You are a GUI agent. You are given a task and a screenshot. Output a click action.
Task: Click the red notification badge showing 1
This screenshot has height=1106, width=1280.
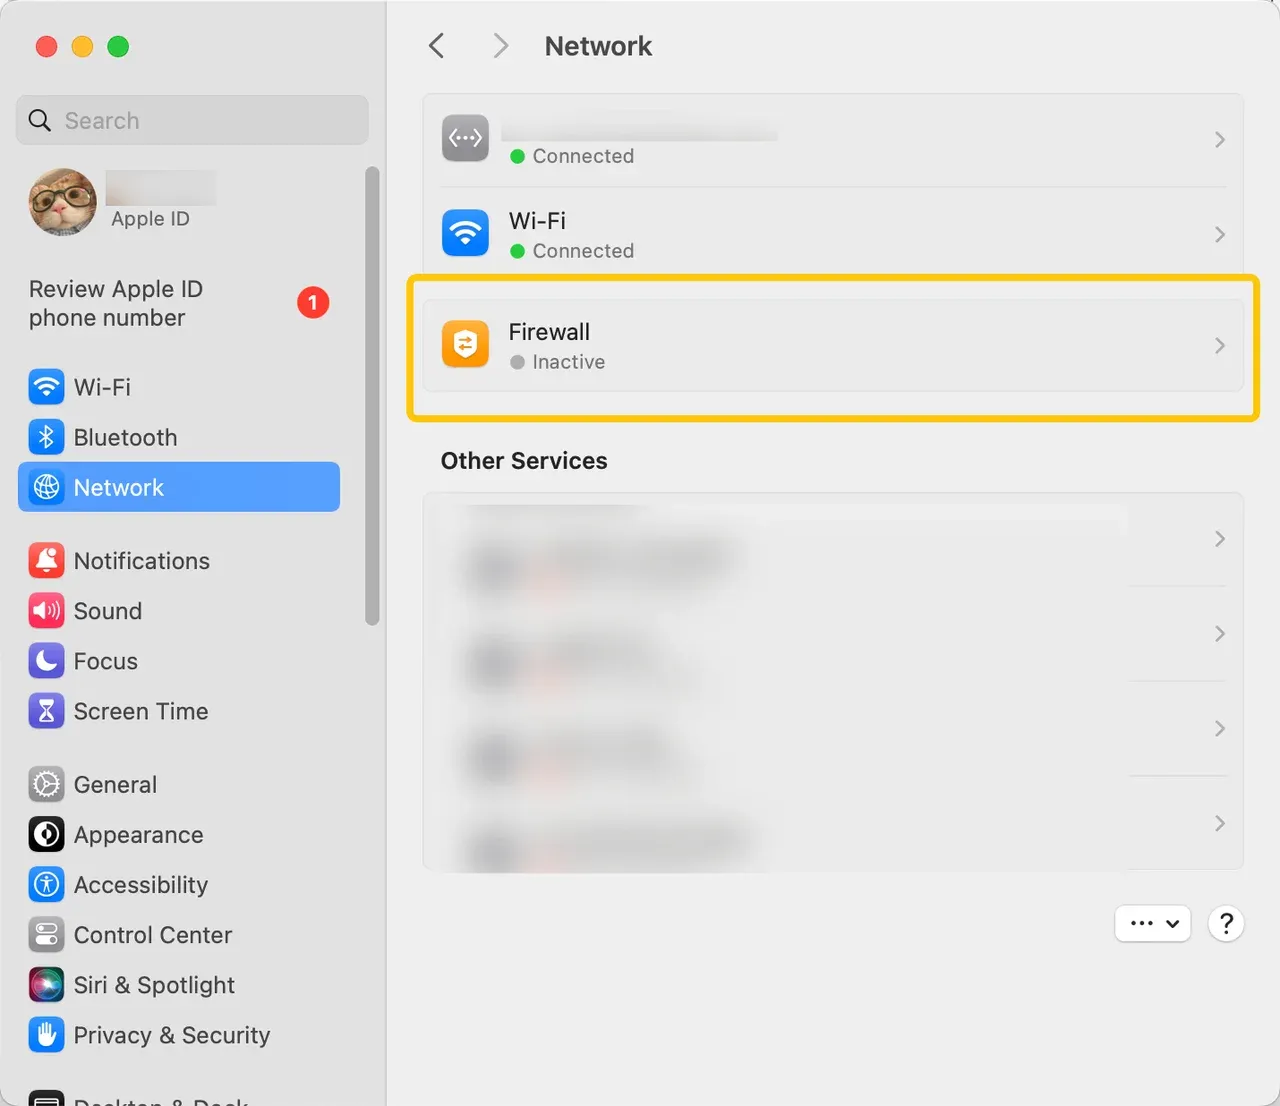313,302
